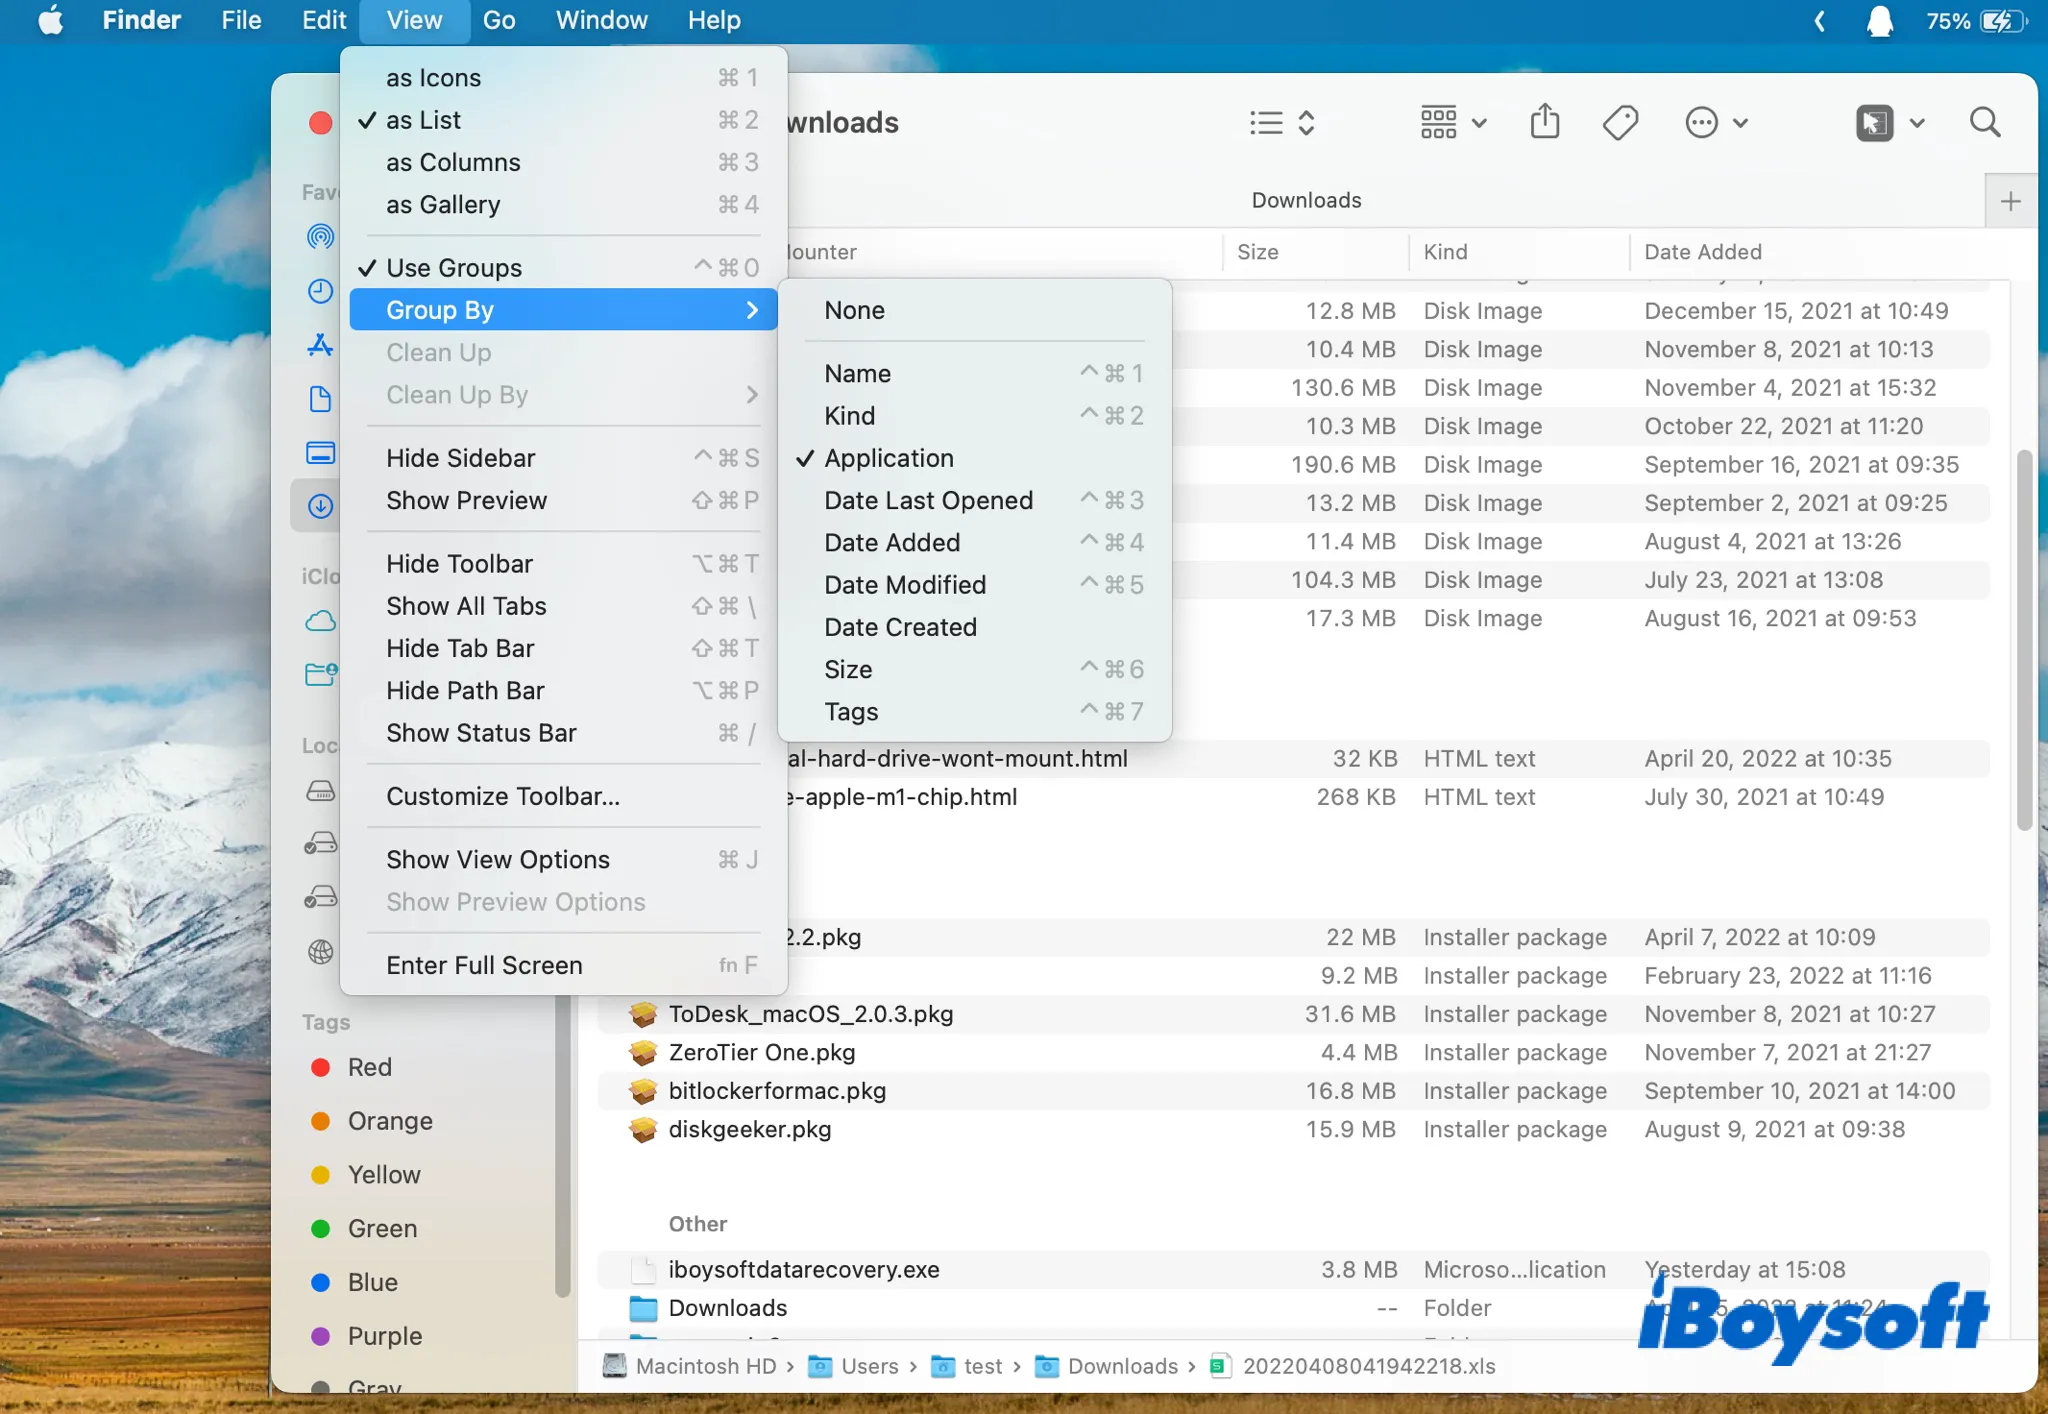This screenshot has height=1414, width=2048.
Task: Select Enter Full Screen button
Action: pos(484,964)
